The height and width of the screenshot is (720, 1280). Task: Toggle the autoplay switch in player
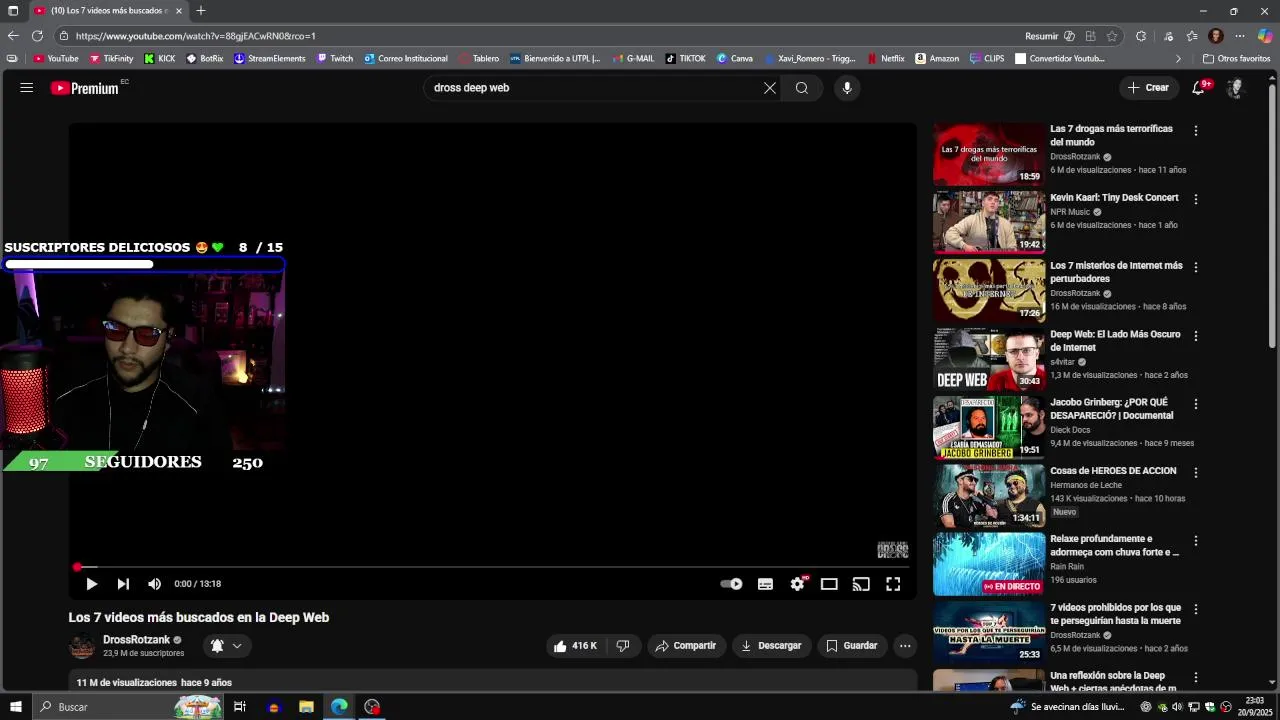point(731,584)
